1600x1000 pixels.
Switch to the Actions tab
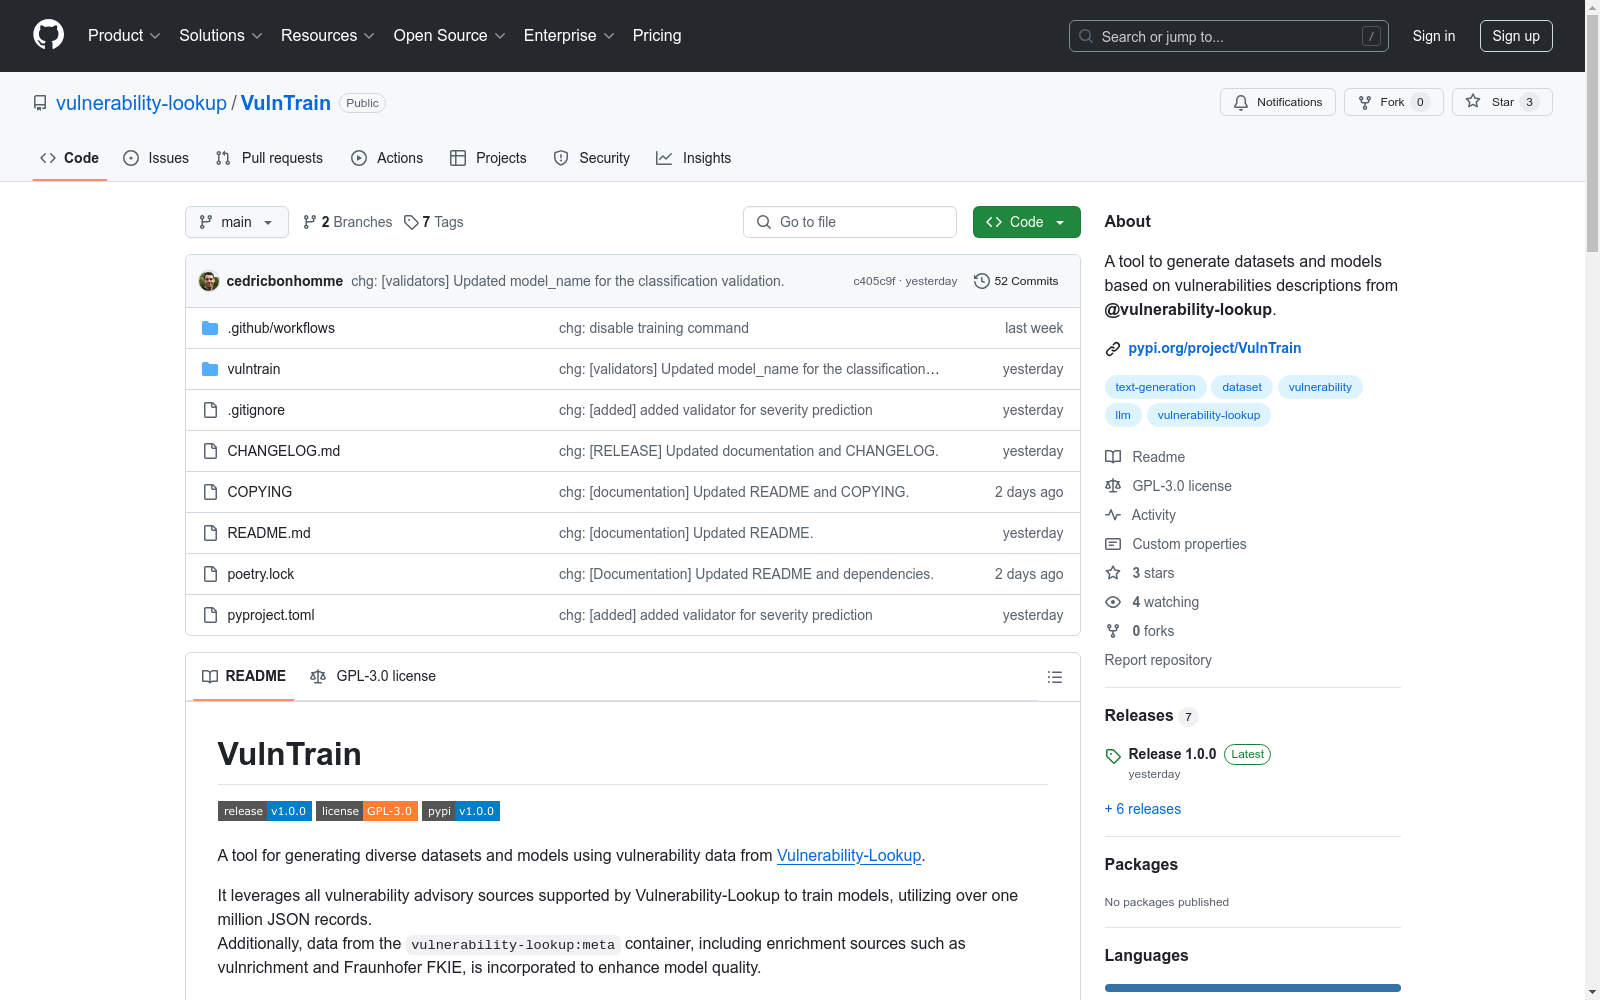[x=387, y=158]
